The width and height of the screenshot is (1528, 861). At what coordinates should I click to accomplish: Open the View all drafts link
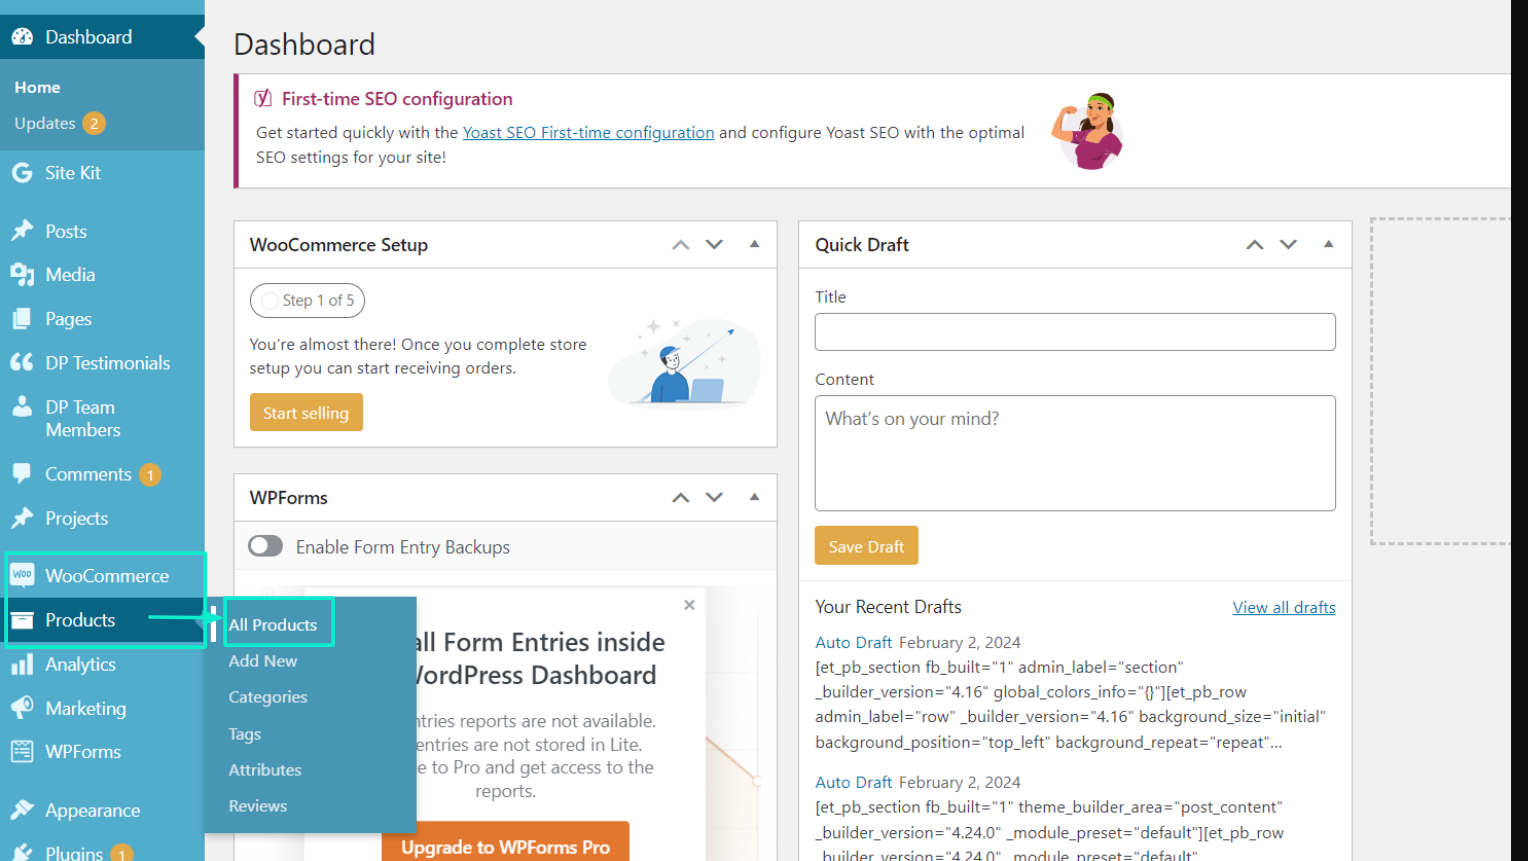[x=1284, y=607]
